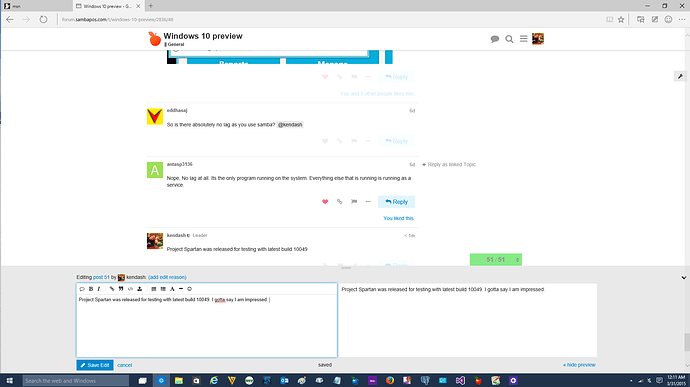Open eddhasaj's avatar

[155, 117]
